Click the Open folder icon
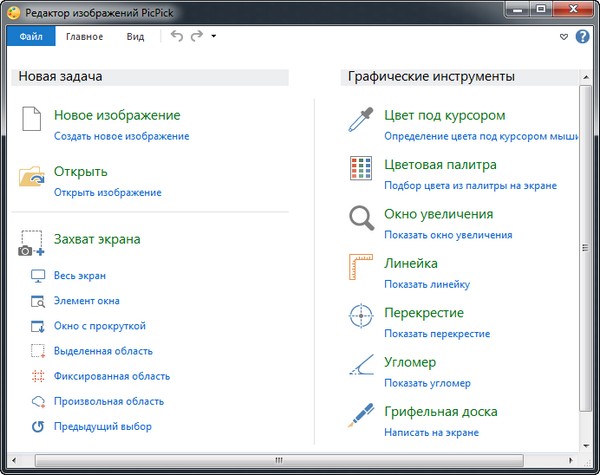The height and width of the screenshot is (475, 600). click(x=32, y=177)
